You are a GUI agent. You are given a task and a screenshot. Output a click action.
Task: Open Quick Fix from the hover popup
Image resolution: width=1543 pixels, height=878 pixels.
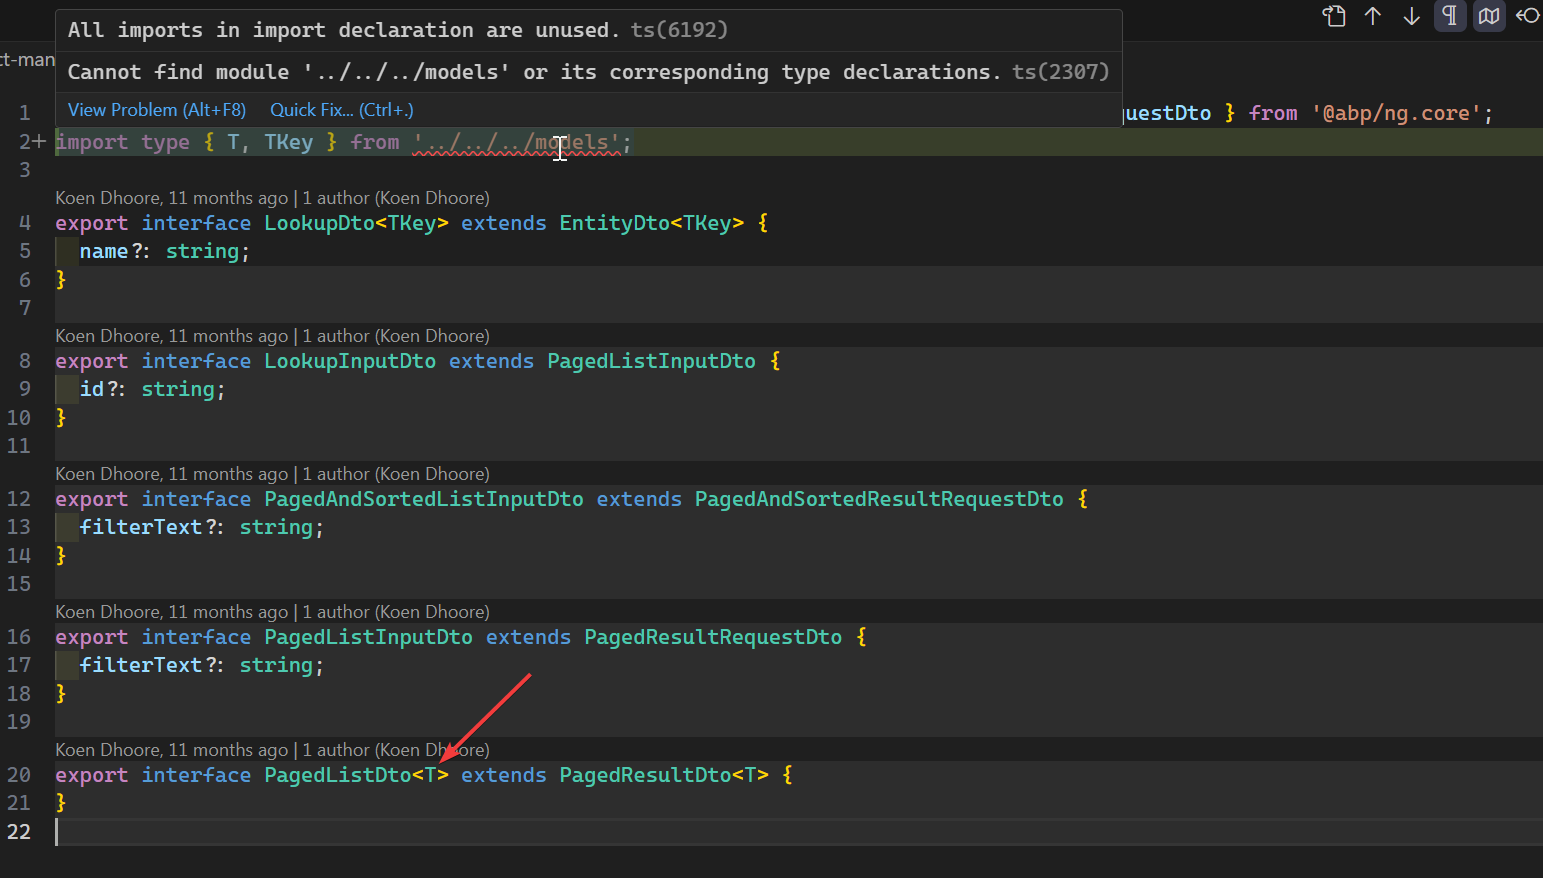tap(341, 110)
